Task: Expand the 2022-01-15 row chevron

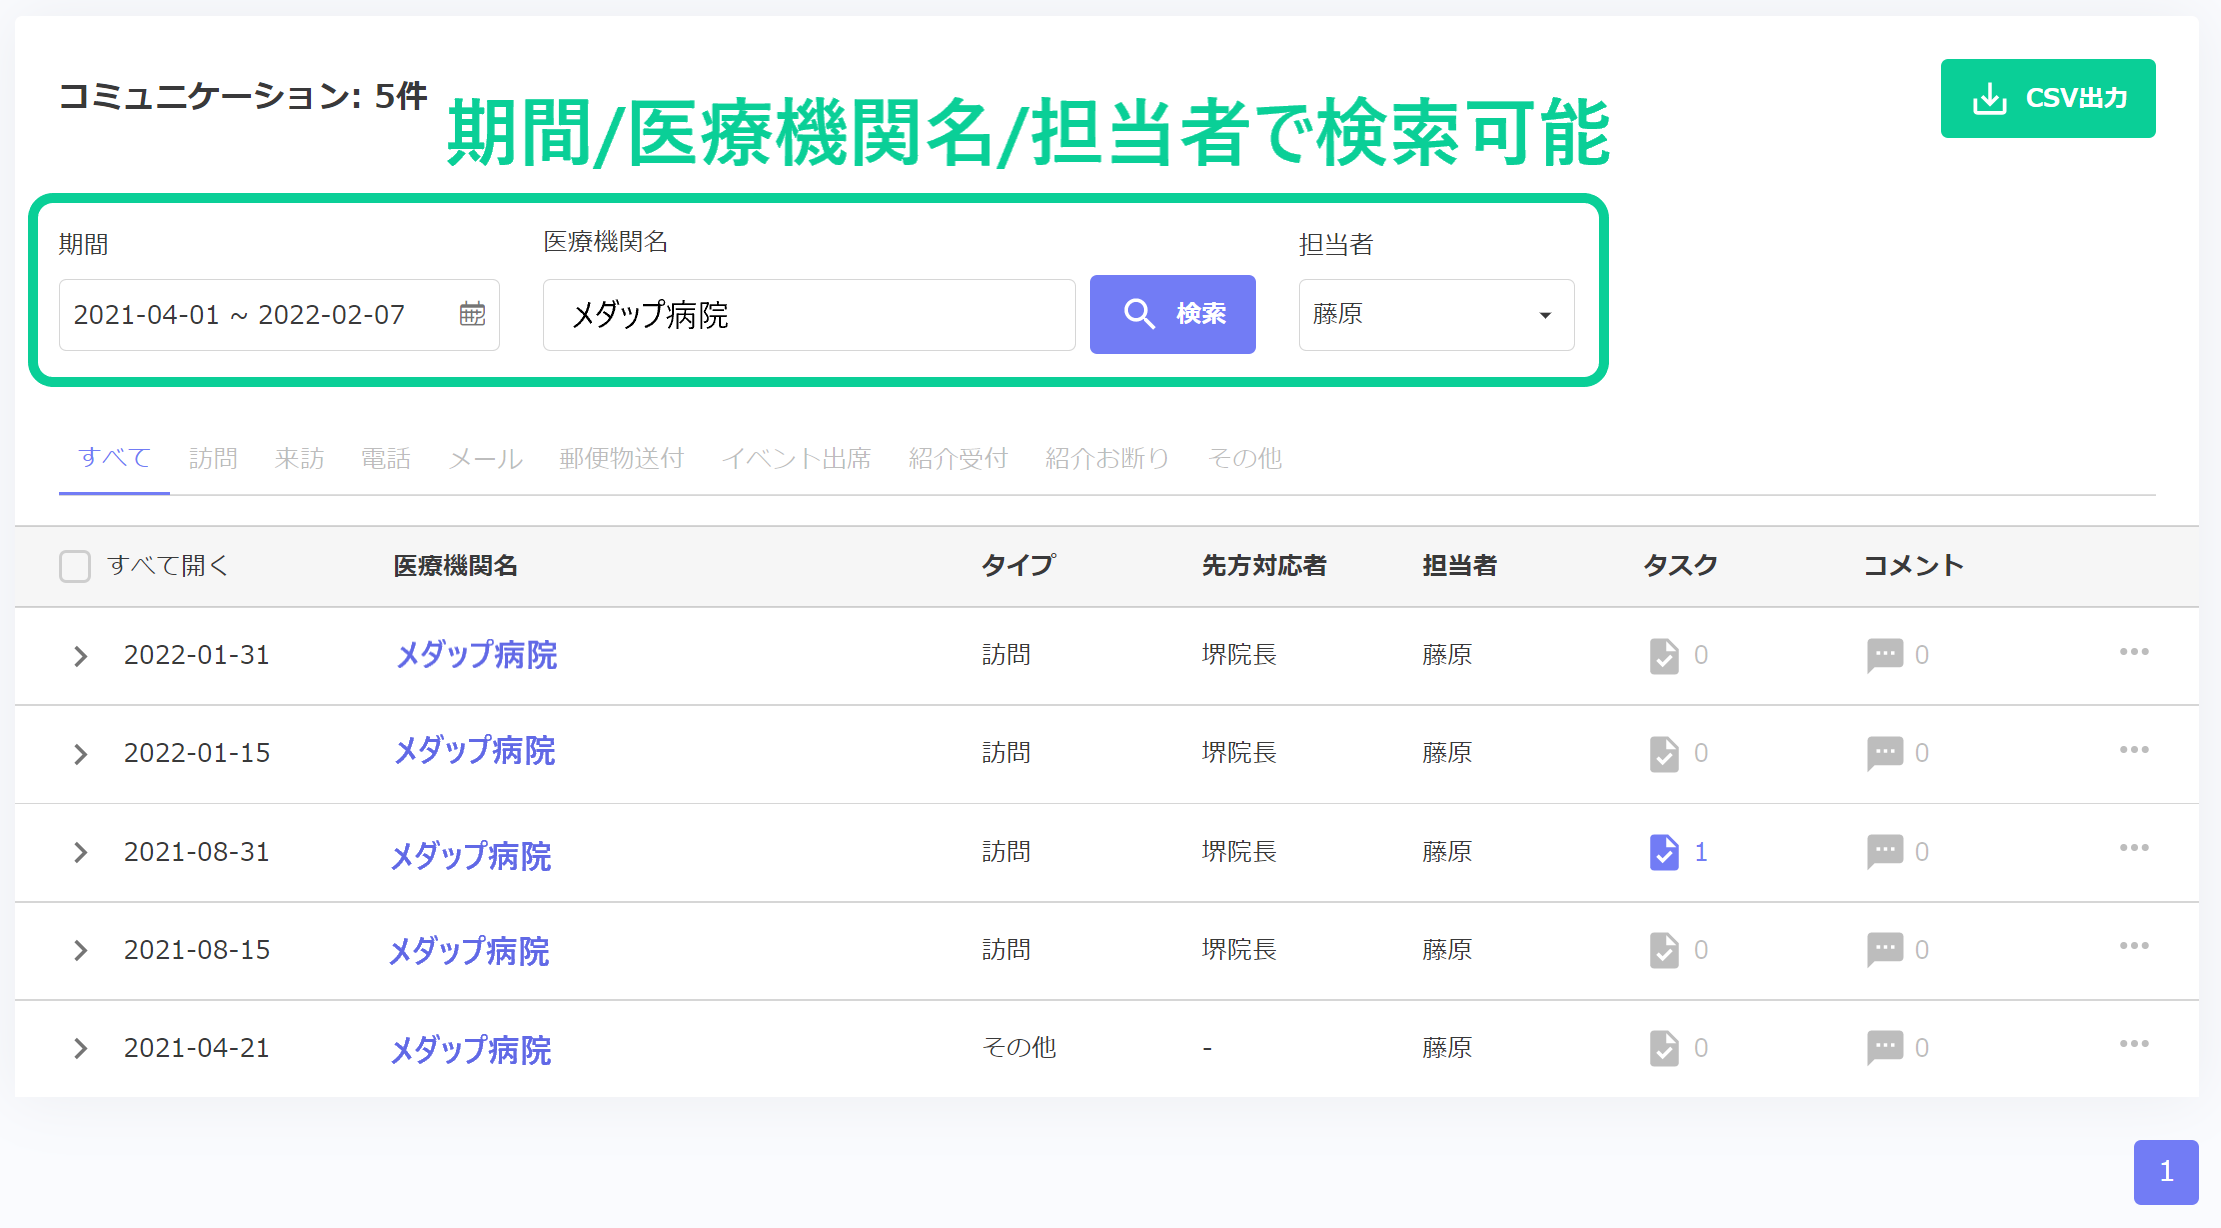Action: click(81, 754)
